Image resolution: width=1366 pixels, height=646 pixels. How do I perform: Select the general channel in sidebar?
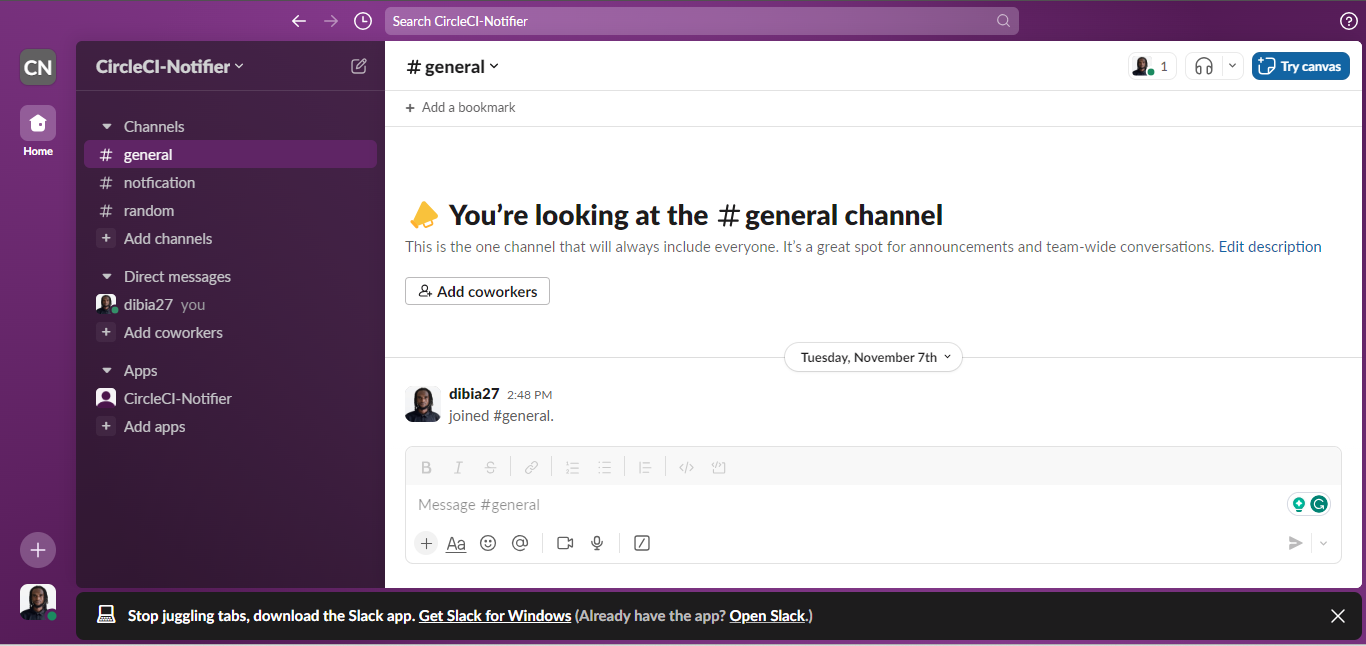(230, 155)
